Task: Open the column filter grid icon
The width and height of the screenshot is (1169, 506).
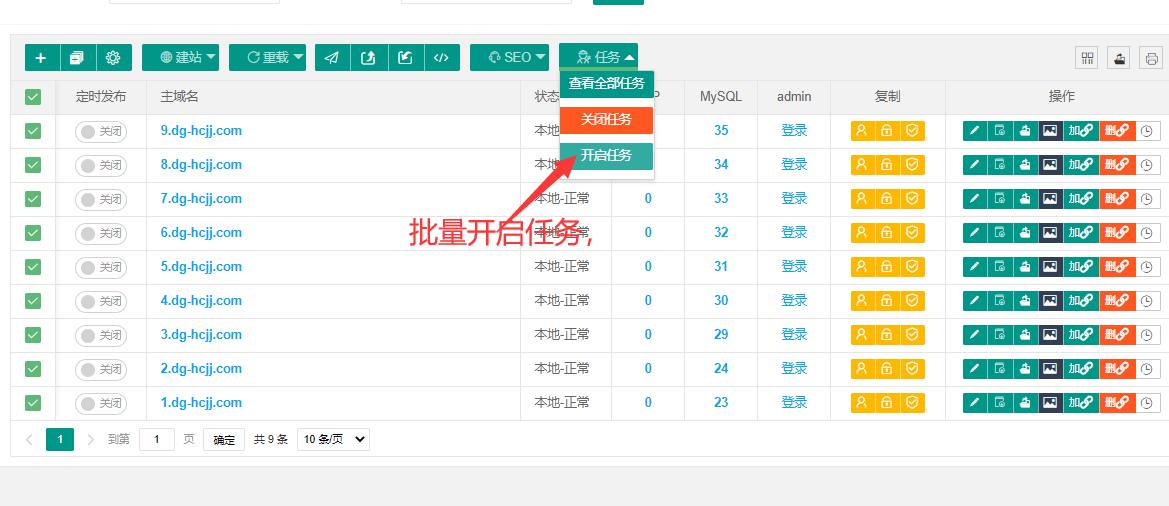Action: pos(1086,58)
